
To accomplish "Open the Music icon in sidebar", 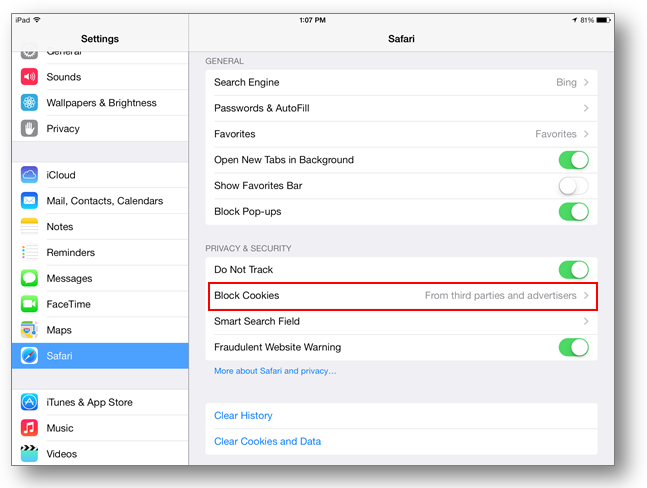I will pos(29,428).
